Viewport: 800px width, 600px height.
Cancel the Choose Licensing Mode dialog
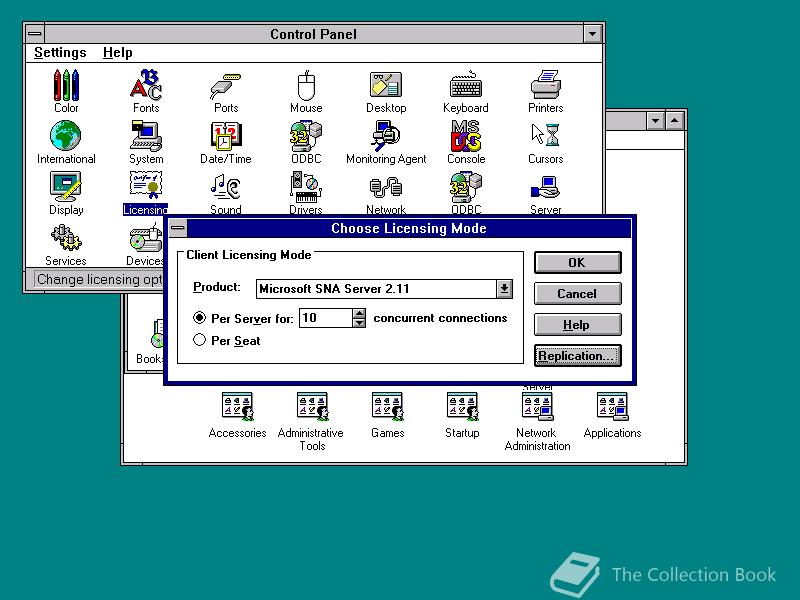tap(578, 293)
